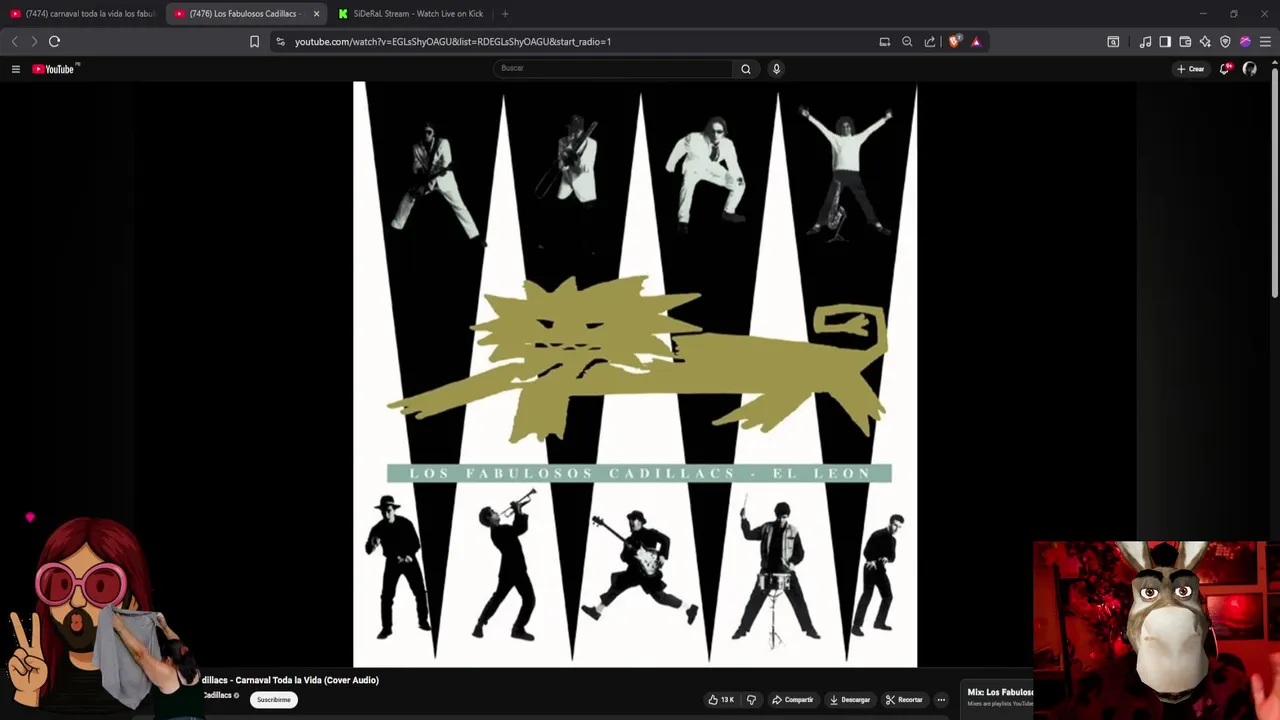The height and width of the screenshot is (720, 1280).
Task: Toggle the browser sidebar panel
Action: pyautogui.click(x=1165, y=41)
